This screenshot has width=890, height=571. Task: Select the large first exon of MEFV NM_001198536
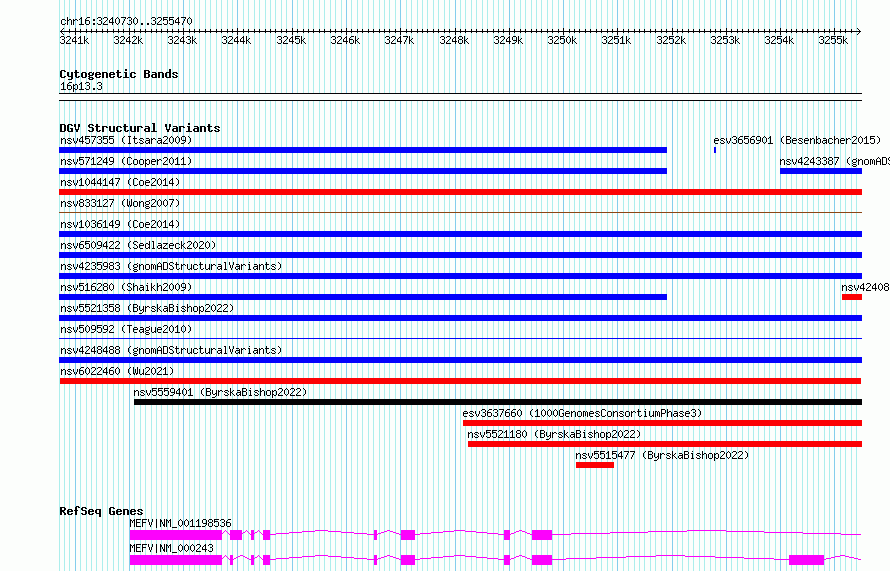[x=175, y=535]
